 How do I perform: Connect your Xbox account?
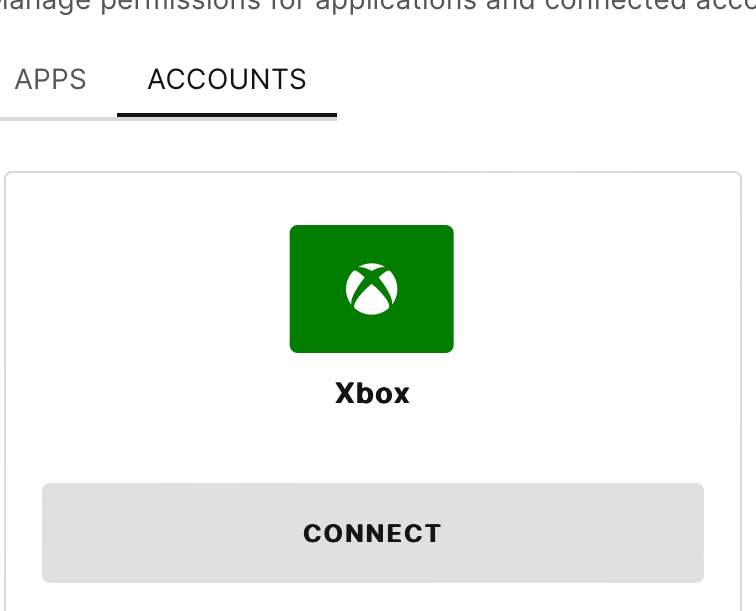click(372, 533)
